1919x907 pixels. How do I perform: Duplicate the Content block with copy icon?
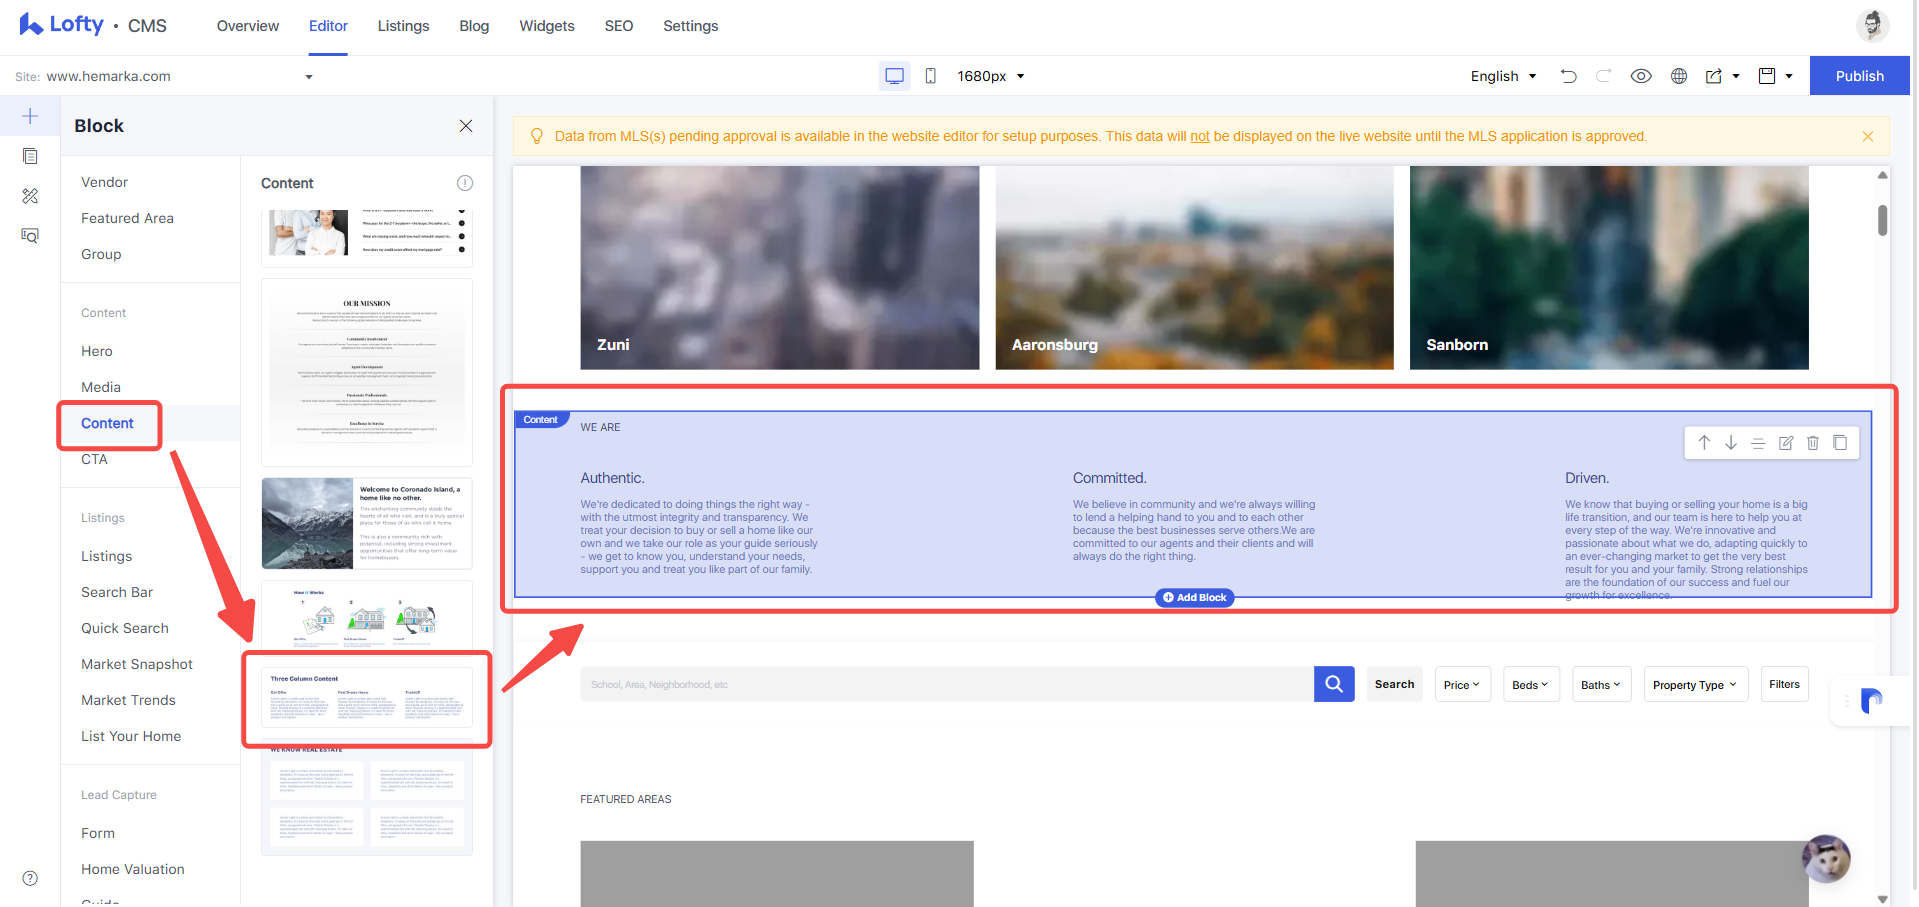1840,443
